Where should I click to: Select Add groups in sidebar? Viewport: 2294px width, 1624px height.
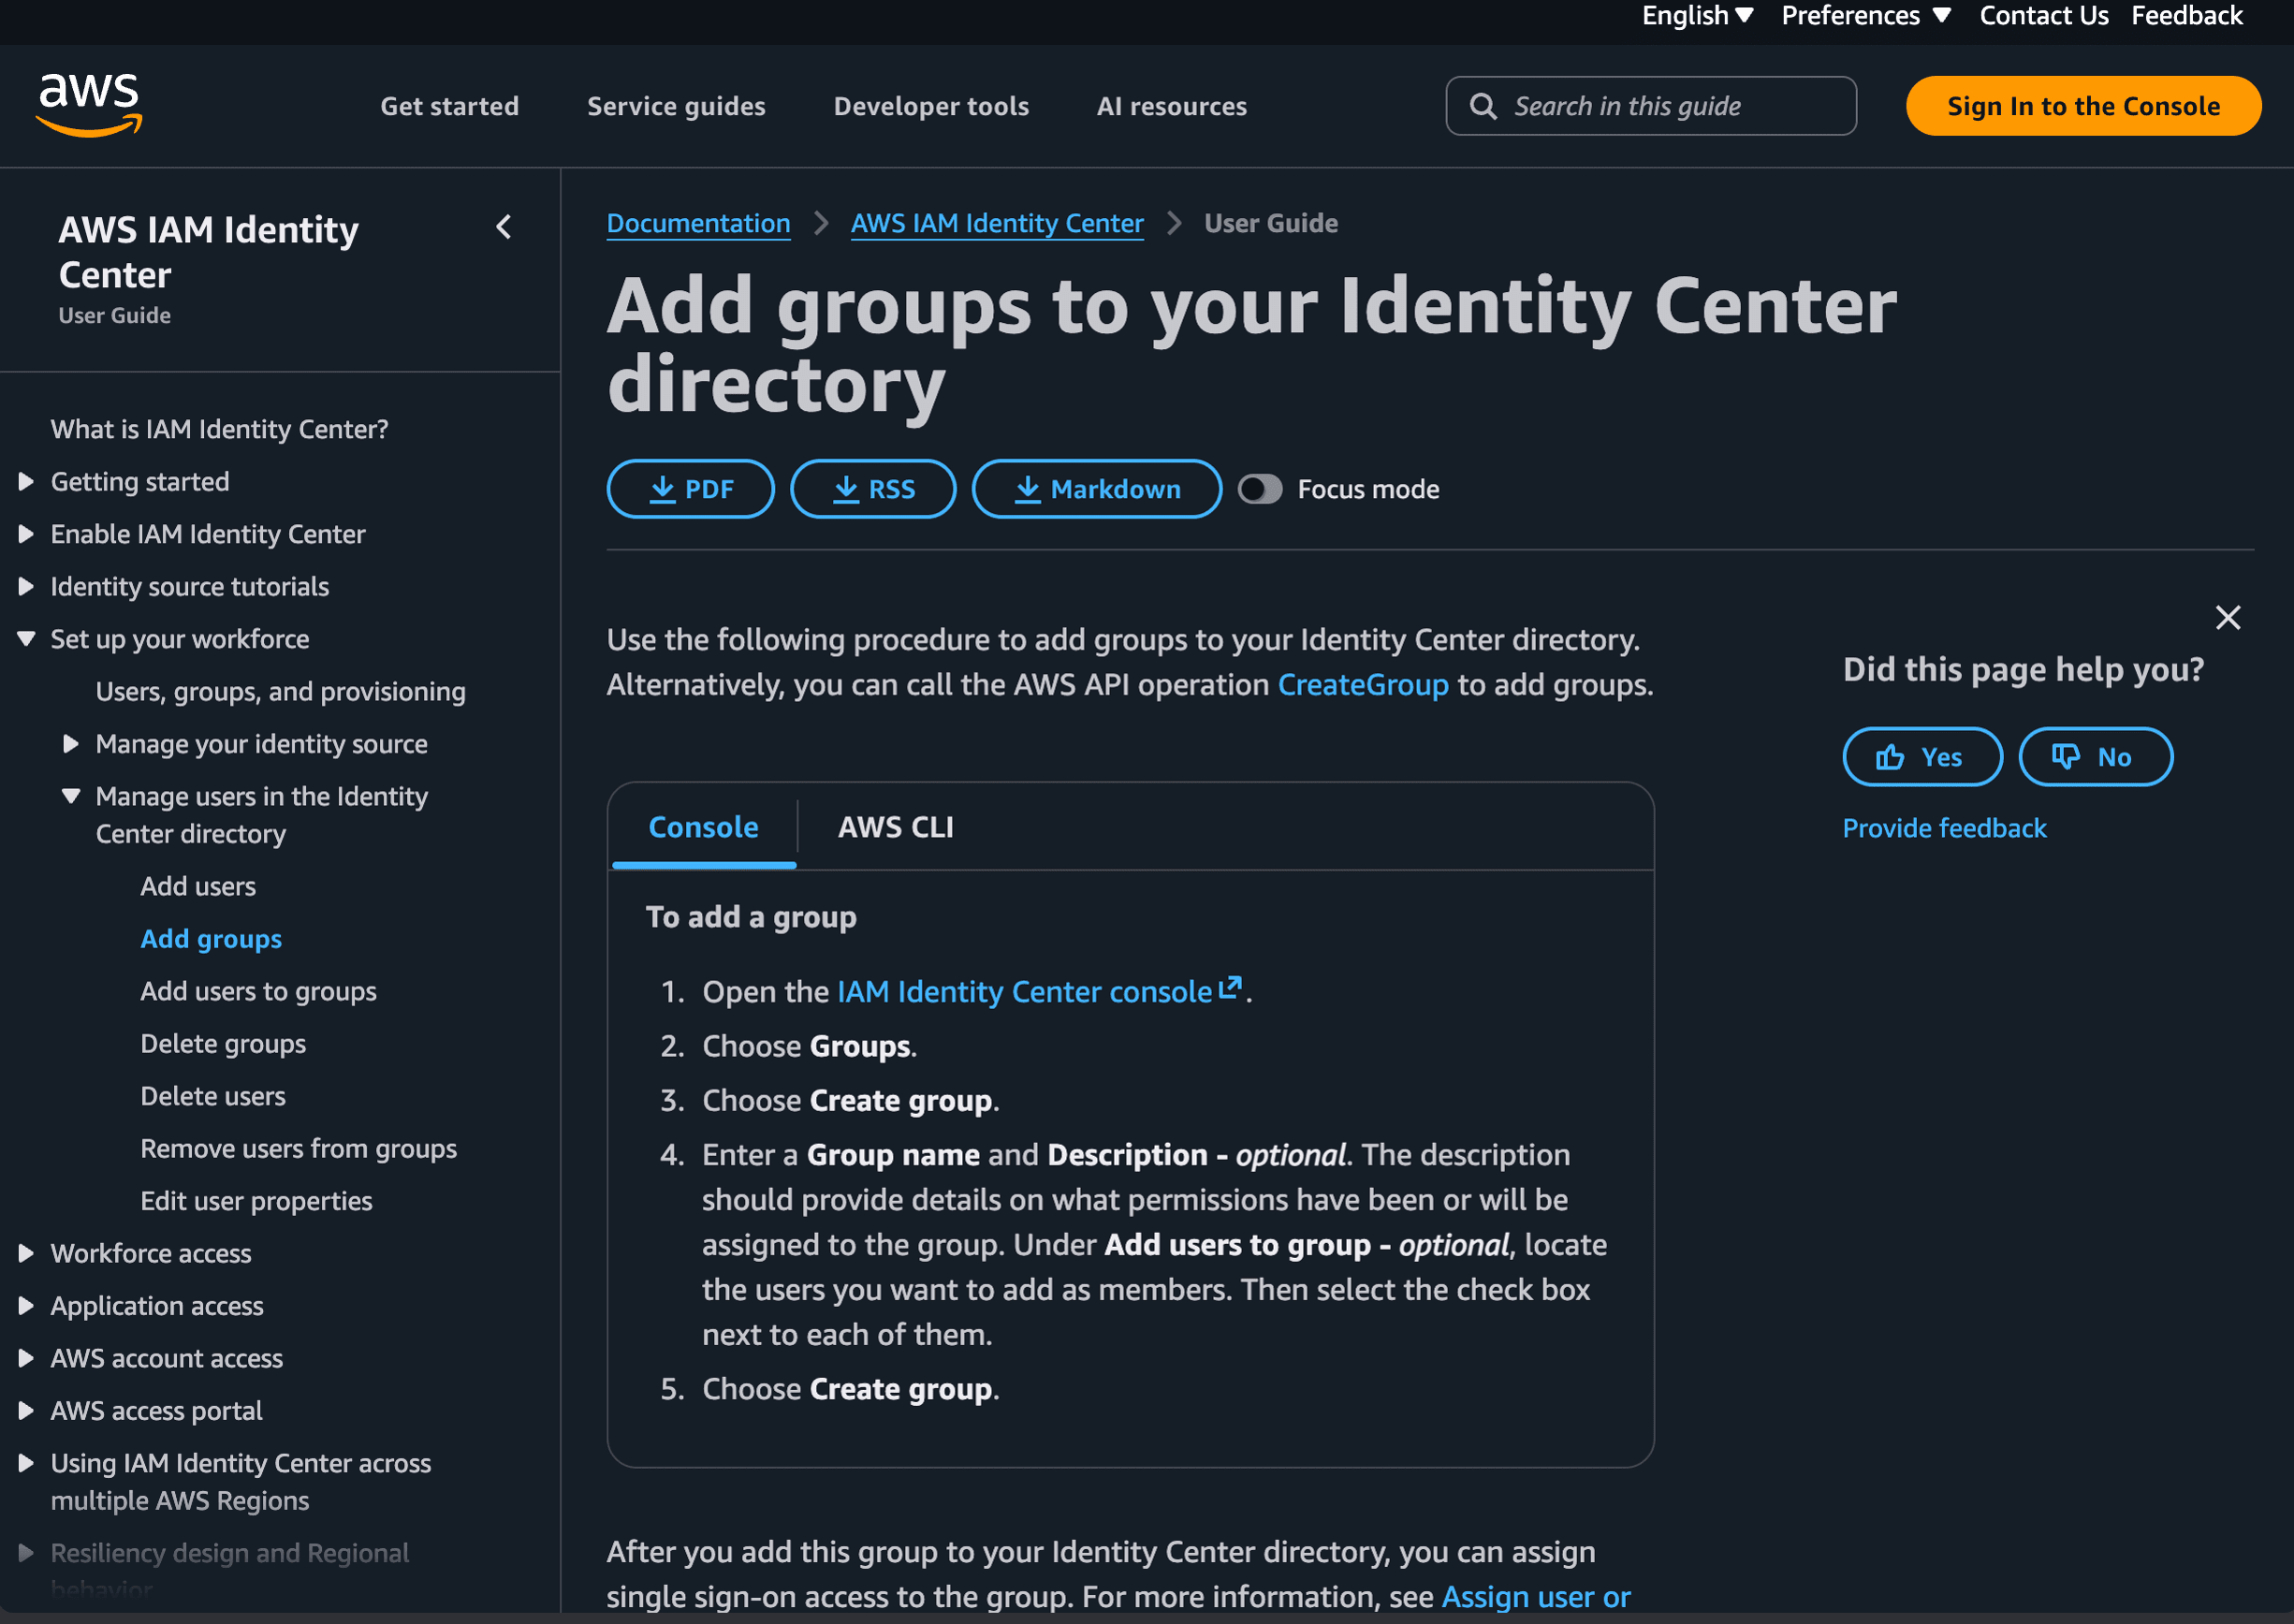click(211, 939)
